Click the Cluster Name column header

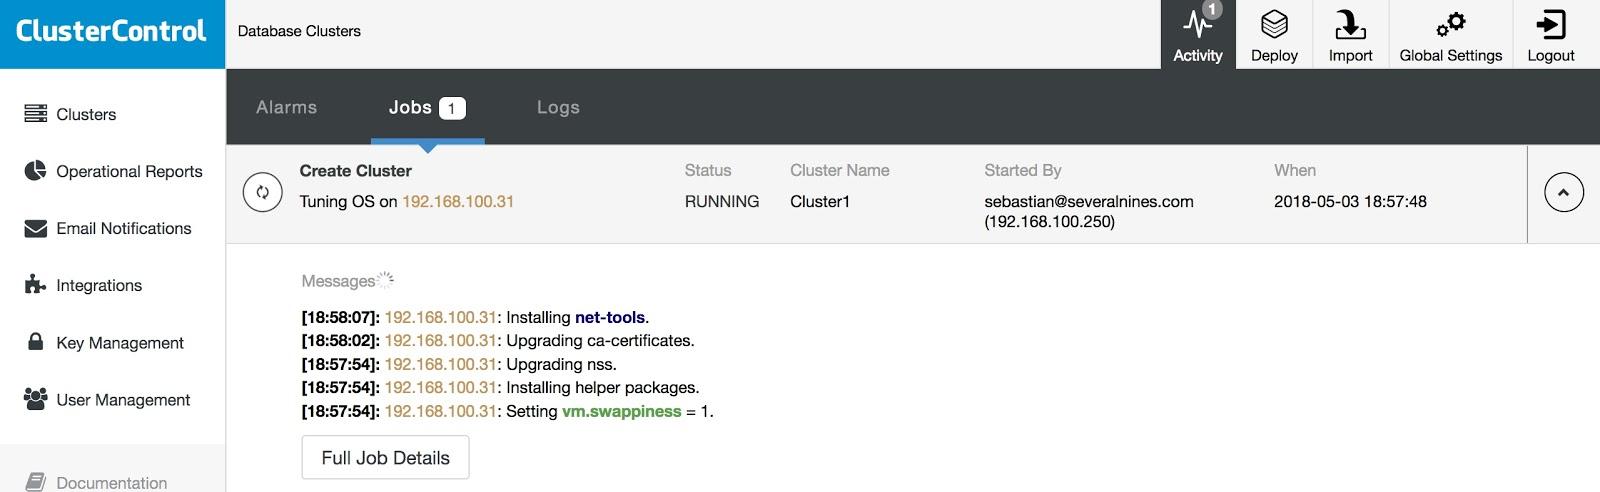coord(840,170)
